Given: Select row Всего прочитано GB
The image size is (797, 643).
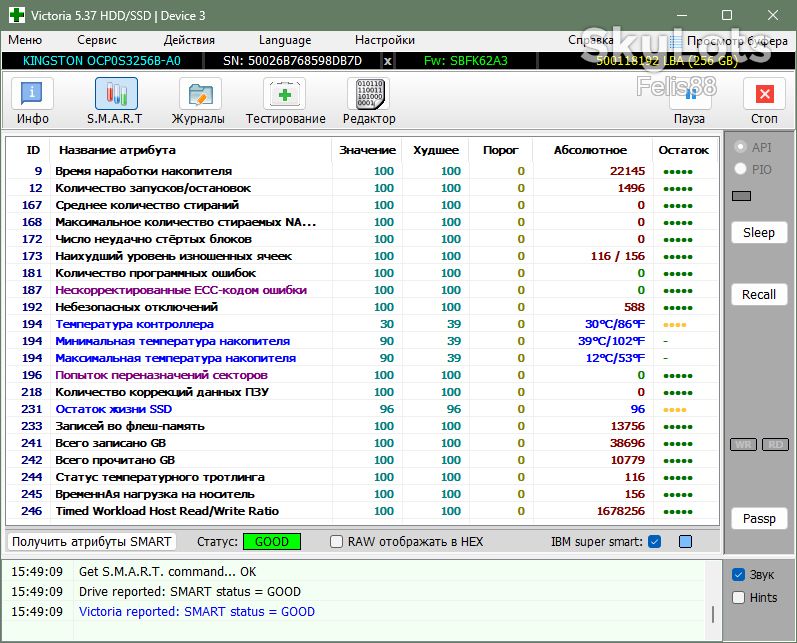Looking at the screenshot, I should pos(362,460).
